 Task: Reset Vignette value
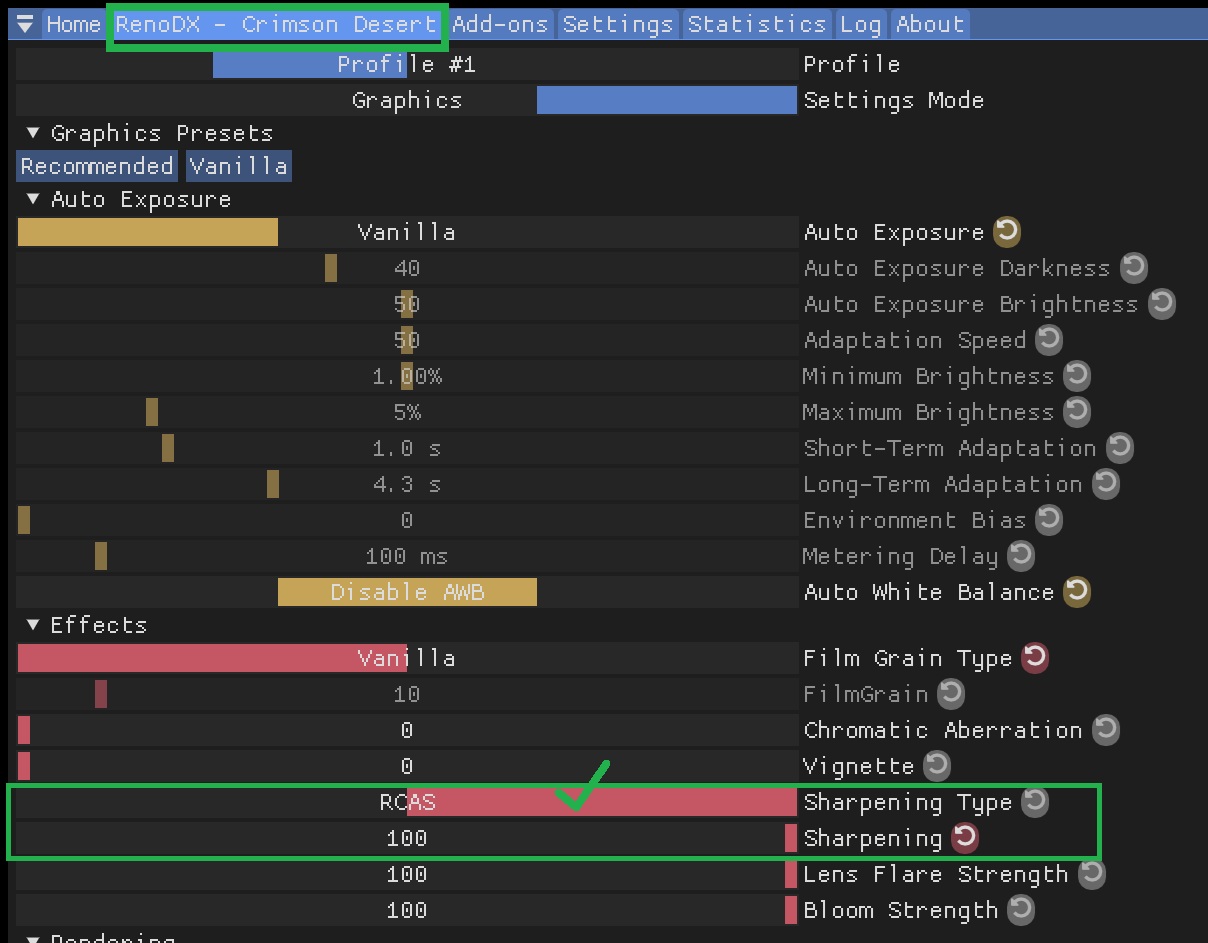coord(937,766)
